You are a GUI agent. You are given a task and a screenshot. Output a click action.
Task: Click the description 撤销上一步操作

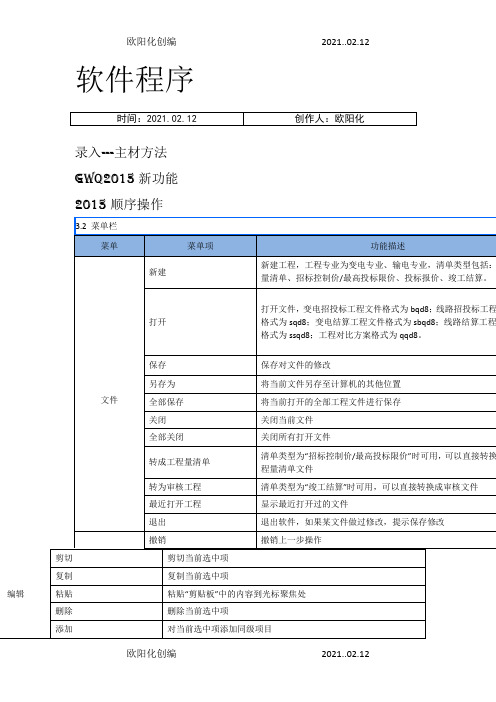(x=291, y=540)
